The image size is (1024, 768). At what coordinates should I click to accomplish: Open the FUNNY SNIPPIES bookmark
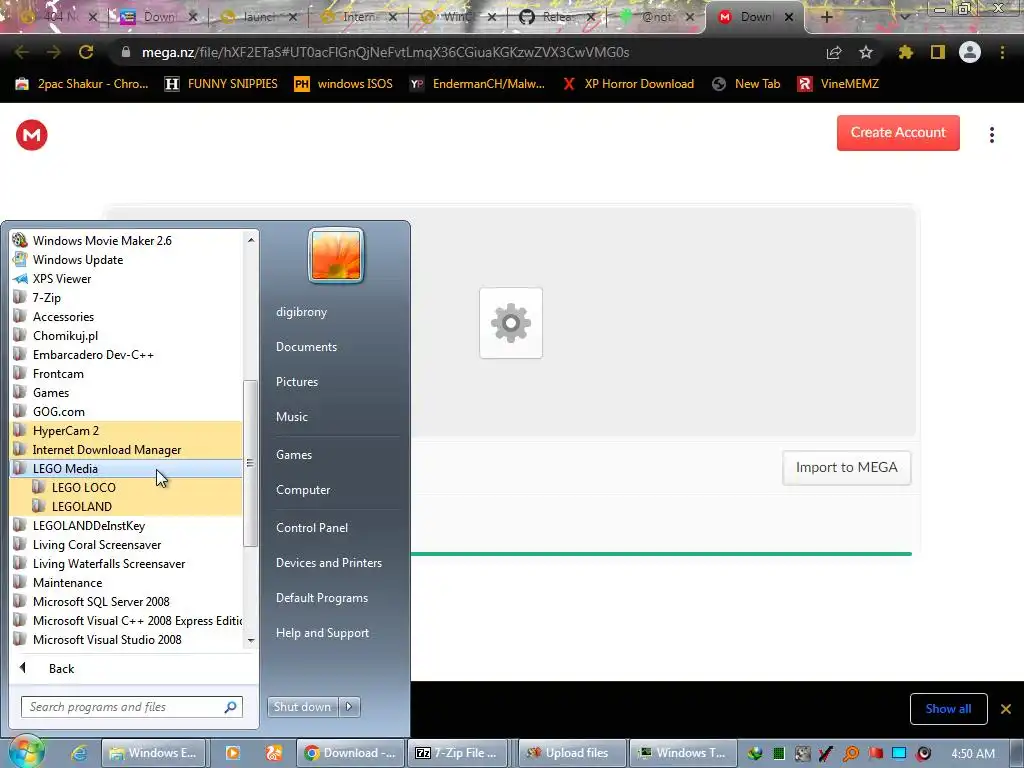(x=221, y=84)
